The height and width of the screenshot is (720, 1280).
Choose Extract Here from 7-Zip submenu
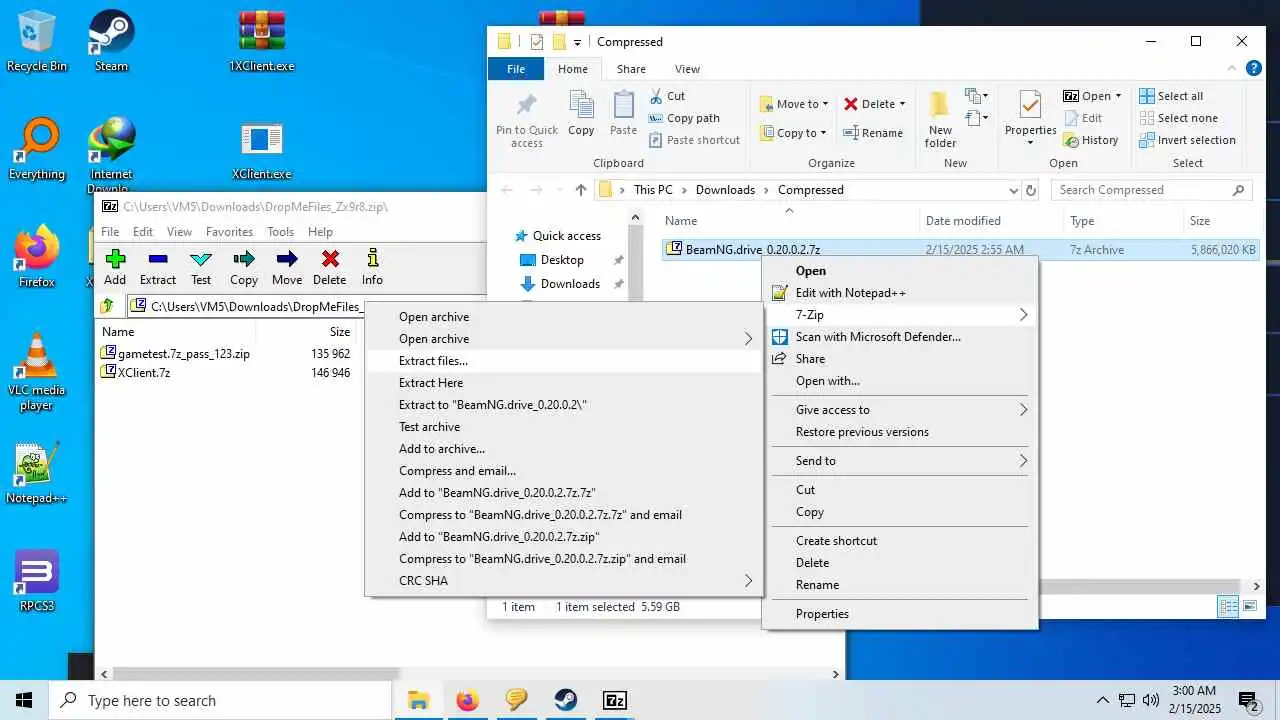[564, 383]
